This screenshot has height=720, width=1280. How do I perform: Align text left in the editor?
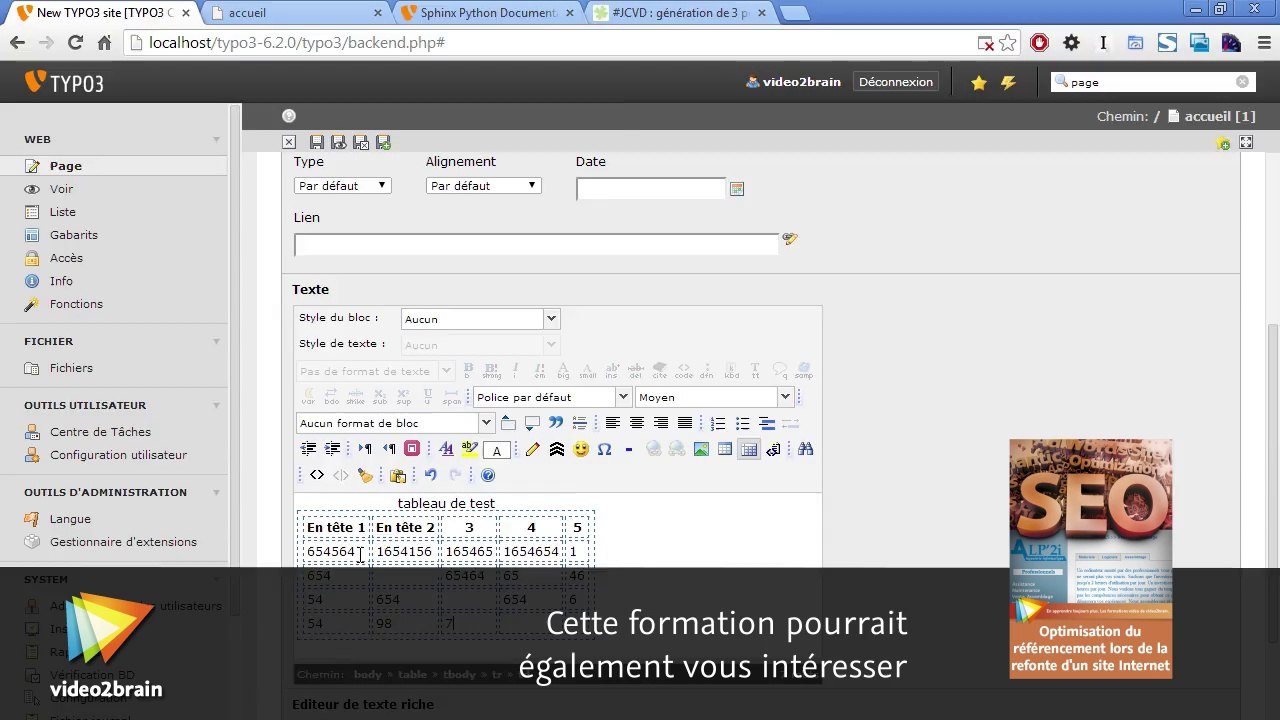pyautogui.click(x=612, y=423)
